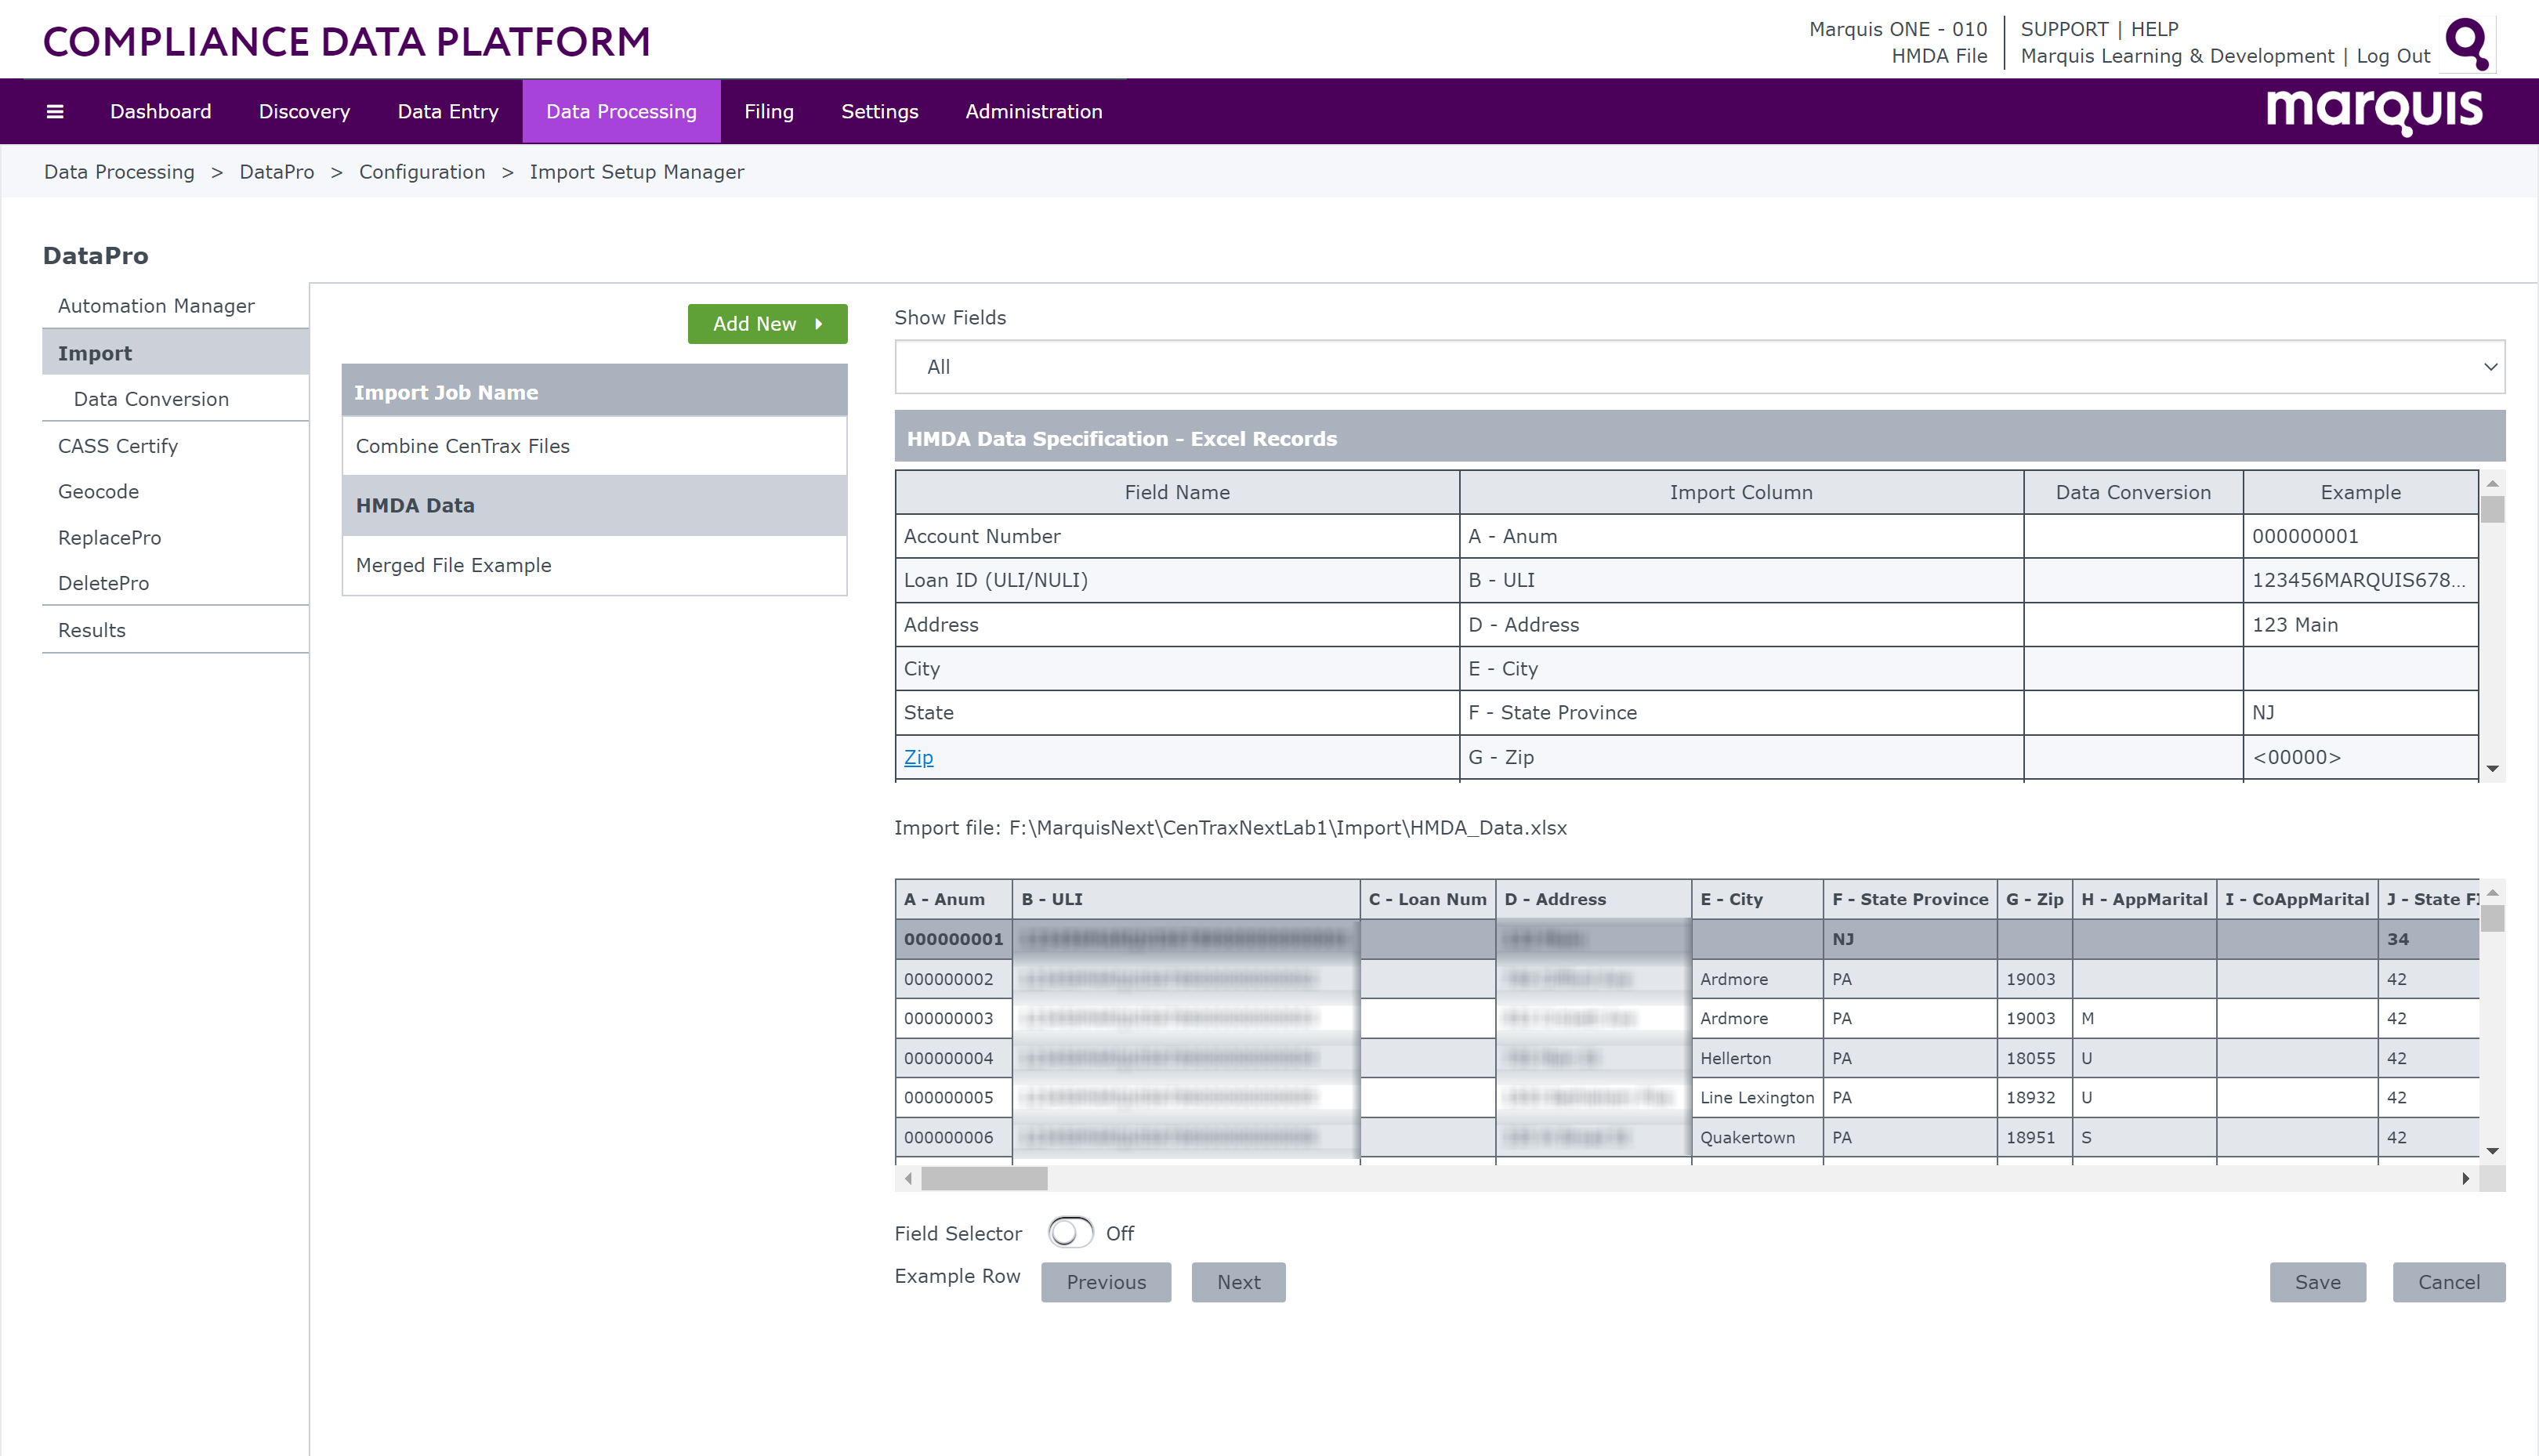Viewport: 2539px width, 1456px height.
Task: Save the import setup
Action: pyautogui.click(x=2317, y=1282)
